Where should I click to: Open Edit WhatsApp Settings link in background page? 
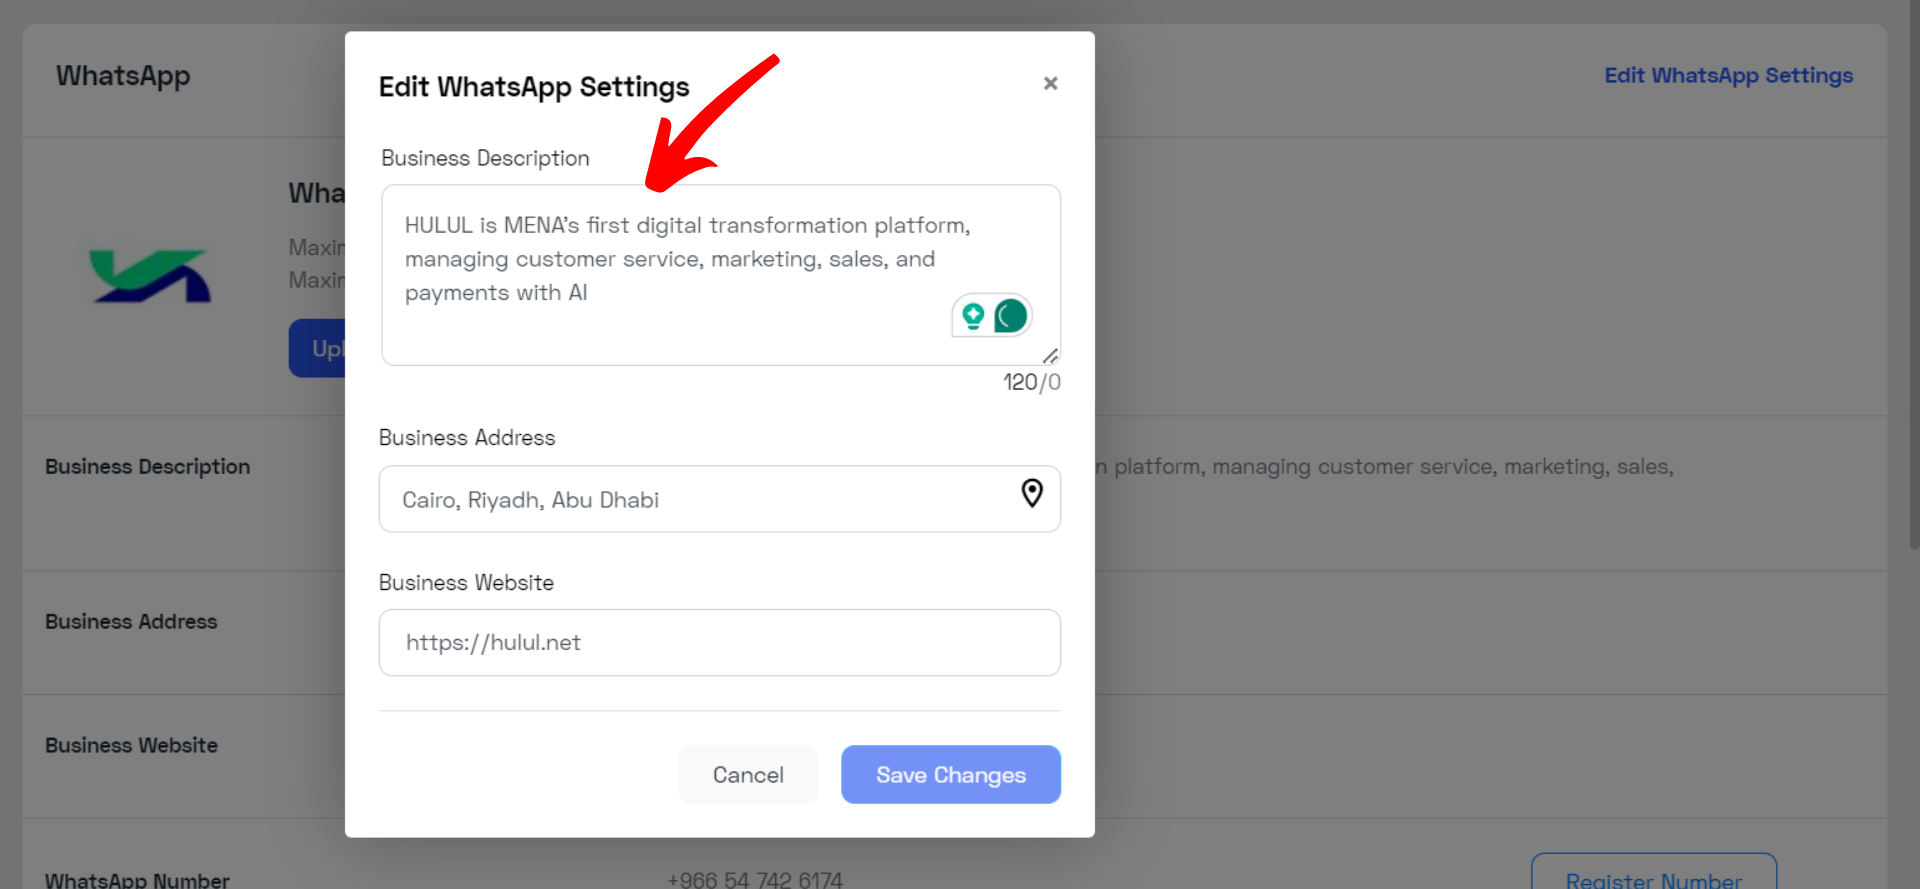tap(1729, 76)
